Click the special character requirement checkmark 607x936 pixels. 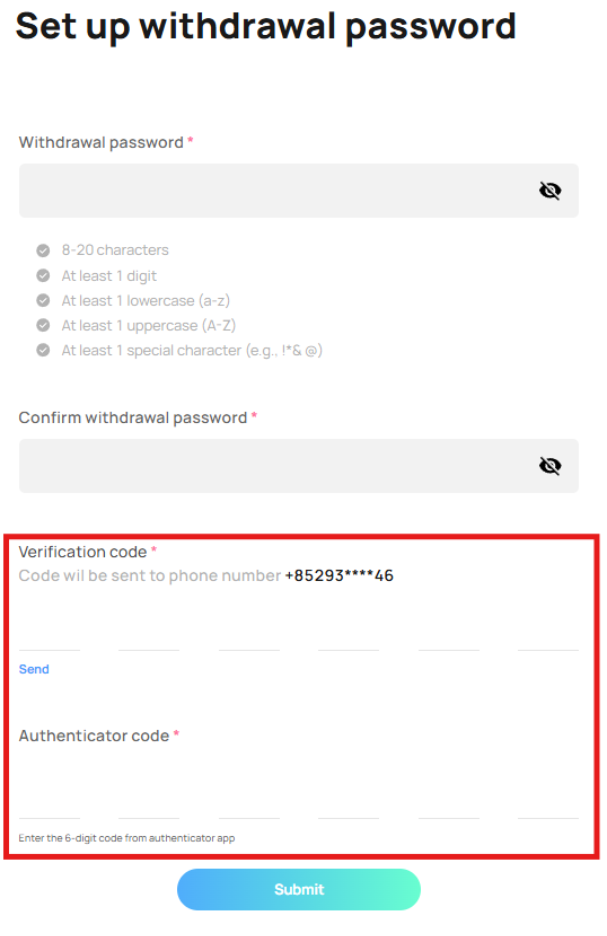pyautogui.click(x=43, y=350)
